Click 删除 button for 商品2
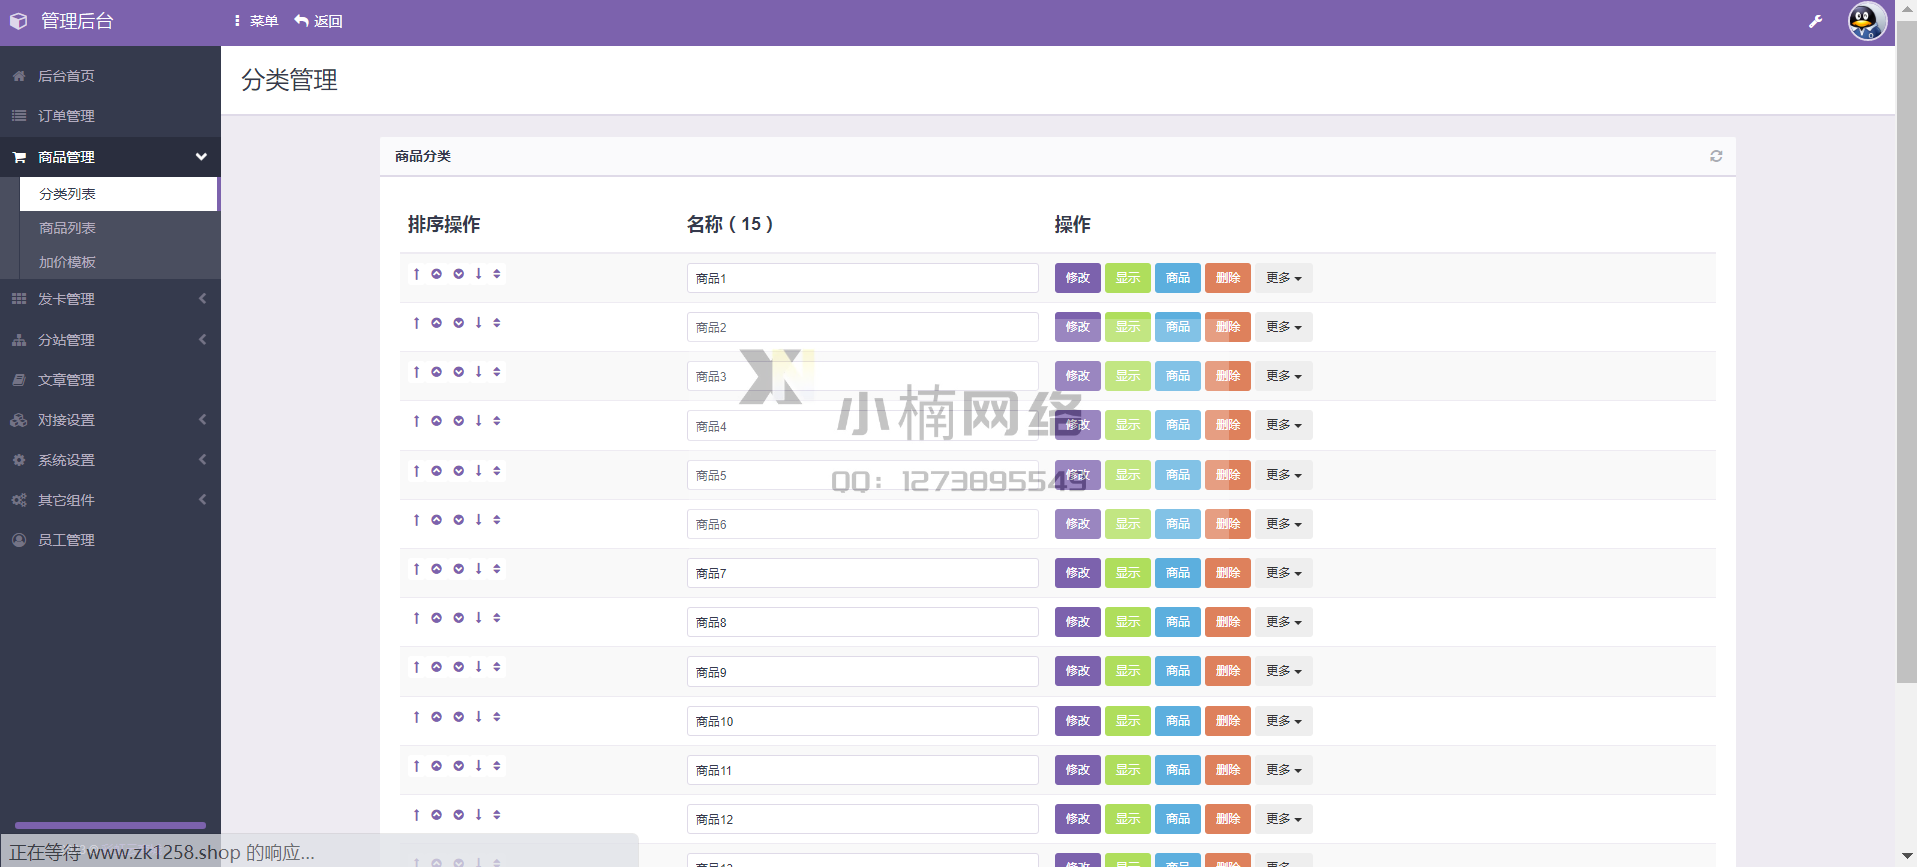The width and height of the screenshot is (1917, 867). 1228,327
